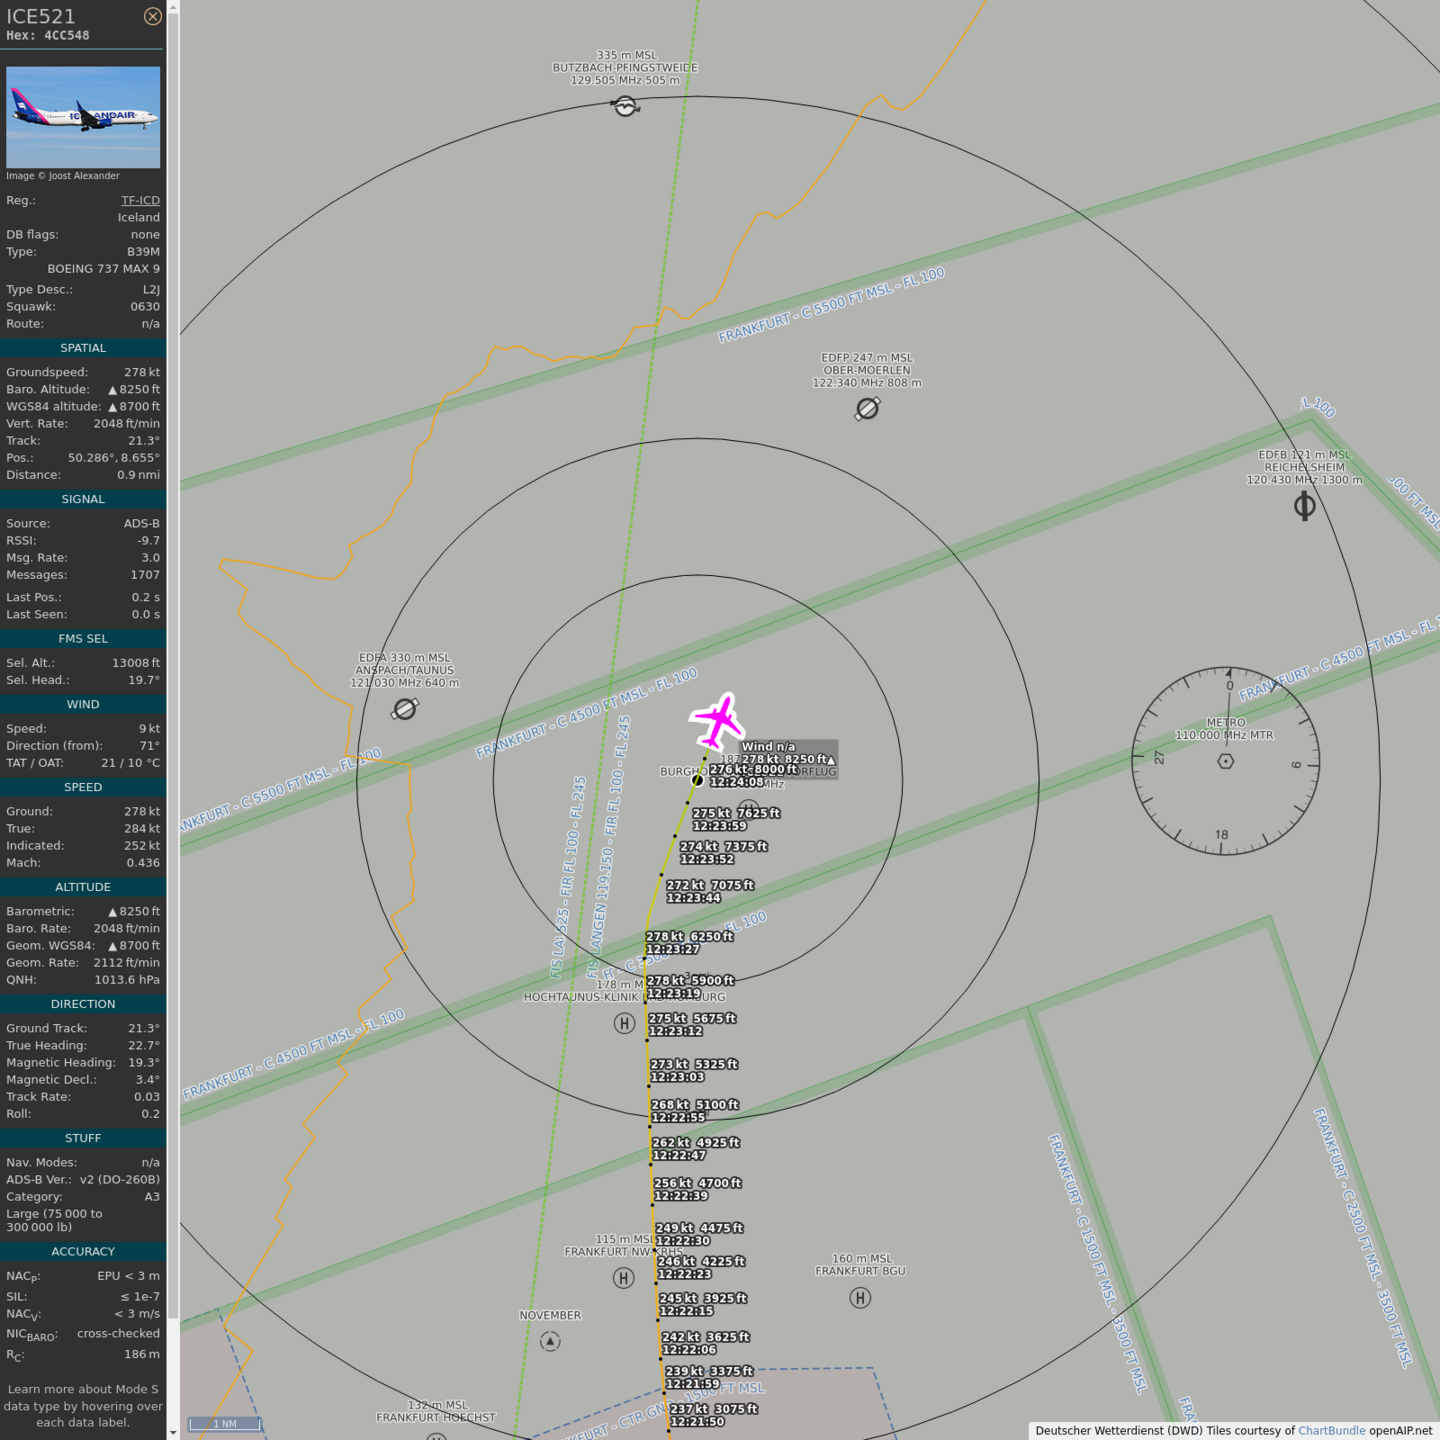
Task: Select the Frankfurt NW KRHS helipad icon
Action: click(x=623, y=1278)
